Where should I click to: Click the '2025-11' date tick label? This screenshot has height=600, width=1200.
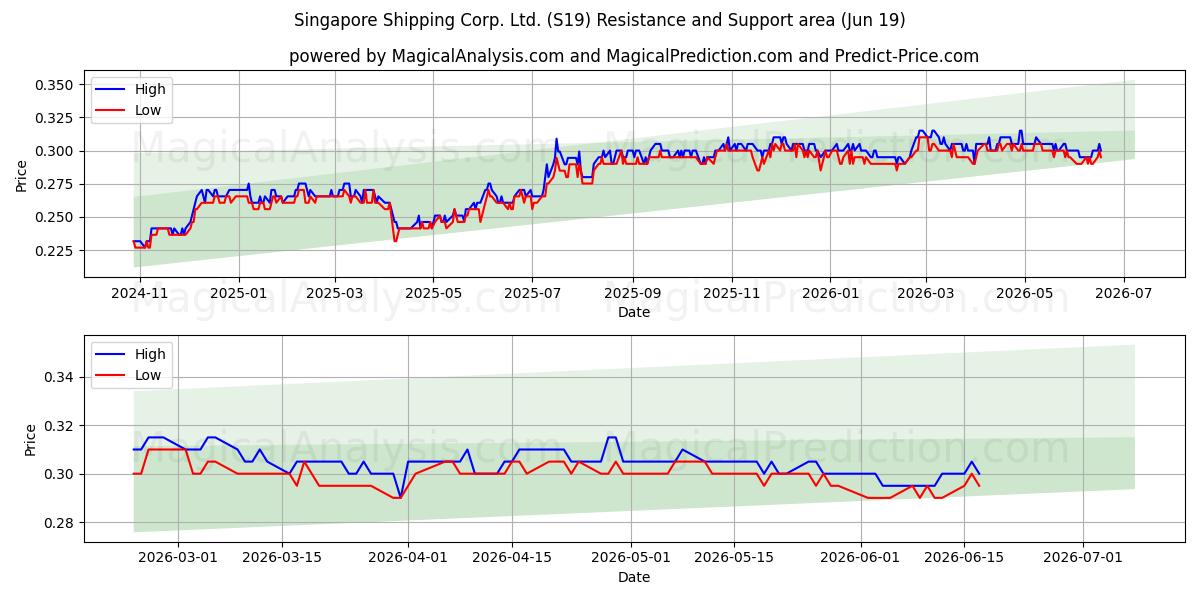[x=731, y=293]
